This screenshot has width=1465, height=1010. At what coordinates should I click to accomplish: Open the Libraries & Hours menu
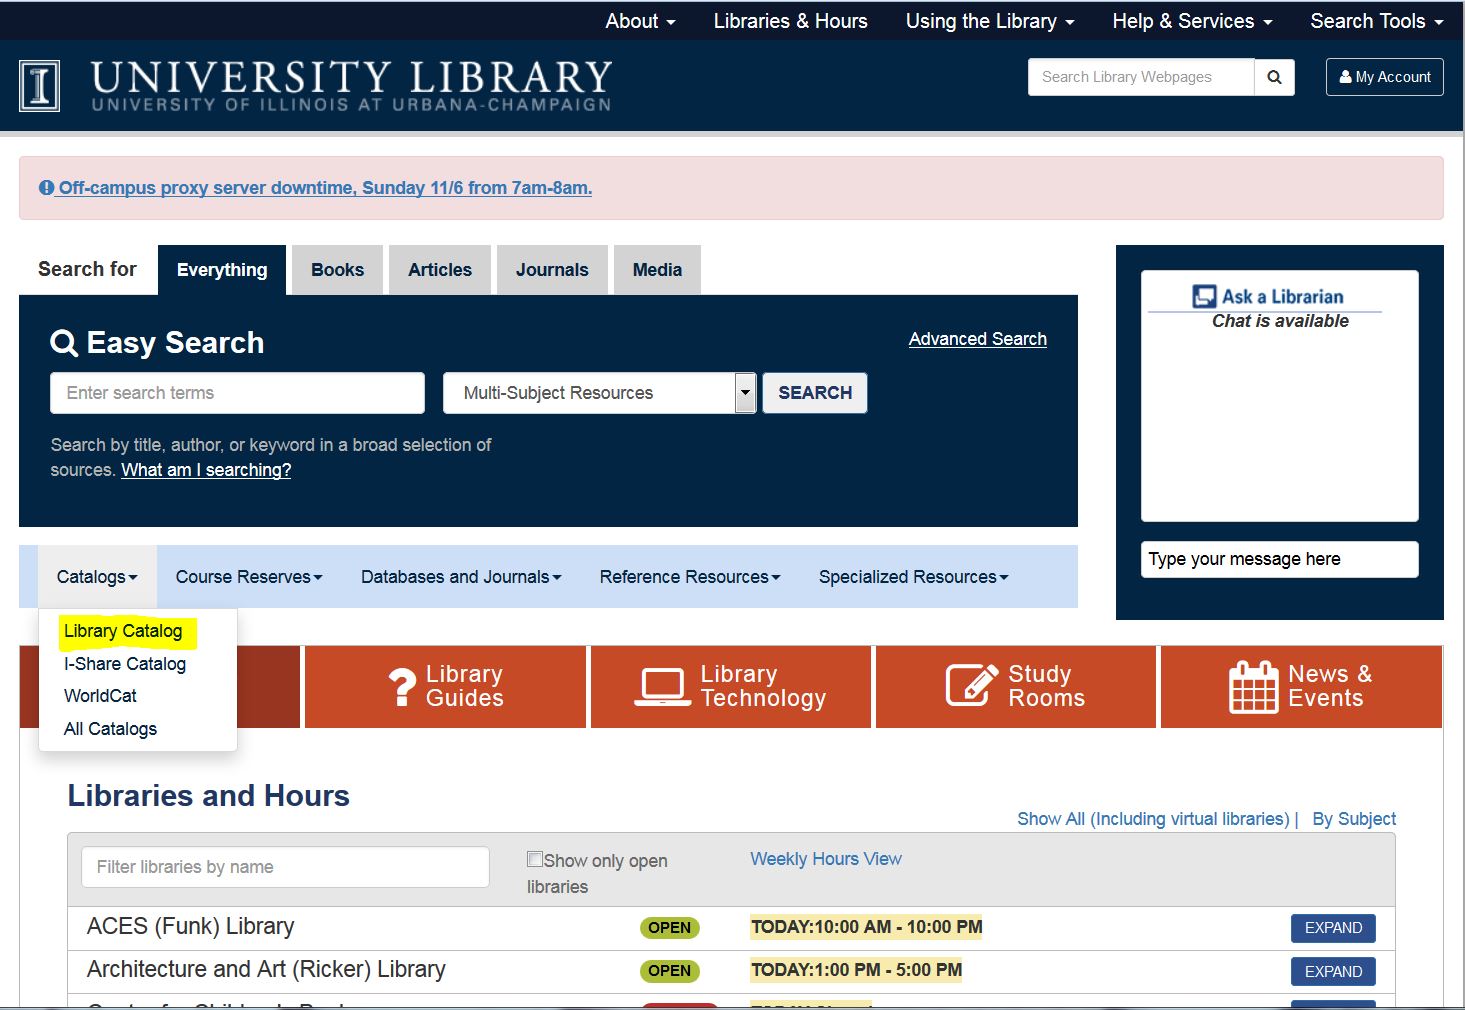click(790, 21)
